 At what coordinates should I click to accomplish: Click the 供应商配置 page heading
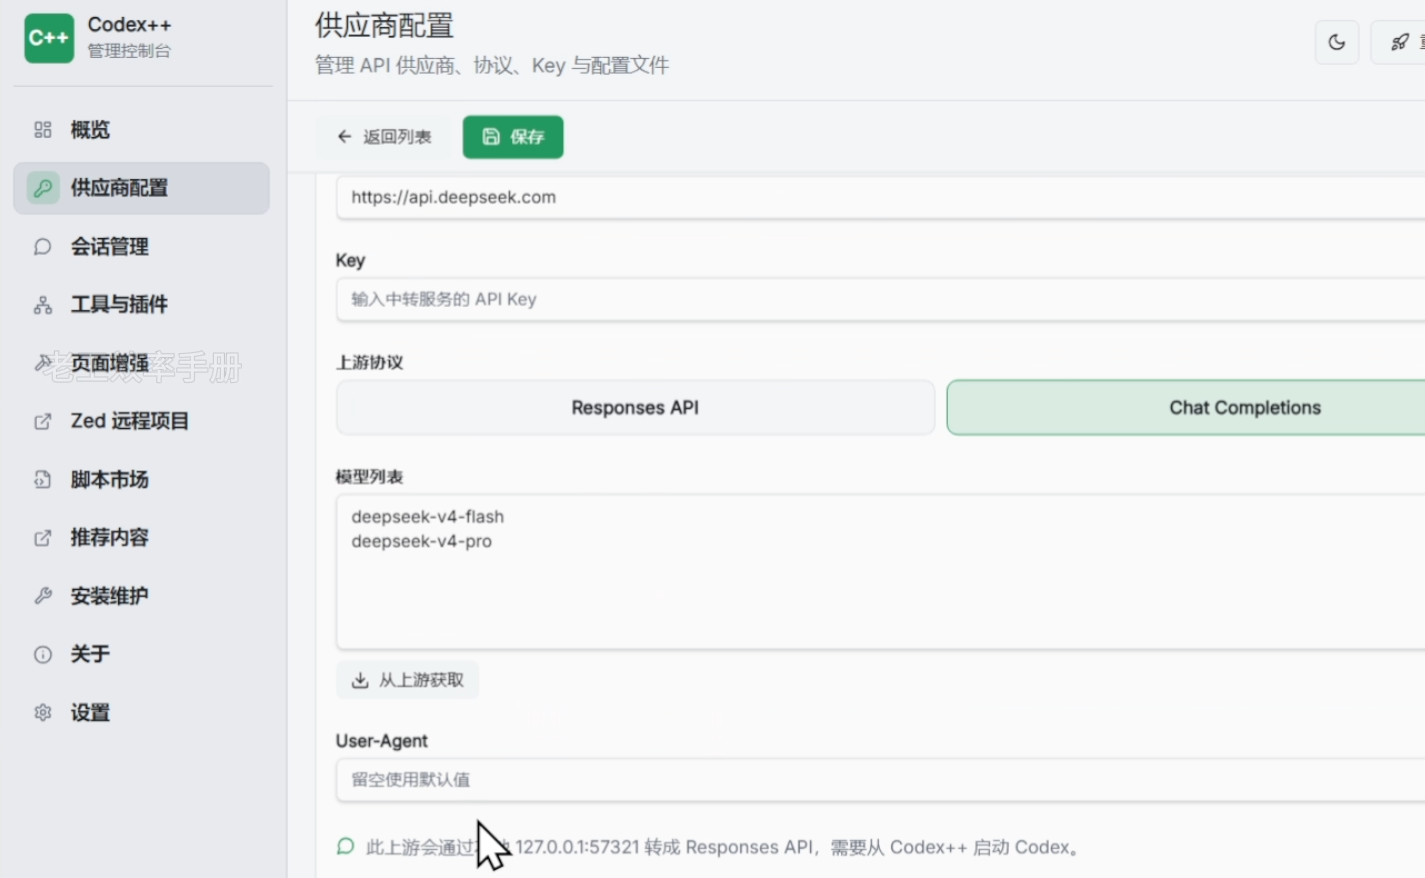point(384,25)
